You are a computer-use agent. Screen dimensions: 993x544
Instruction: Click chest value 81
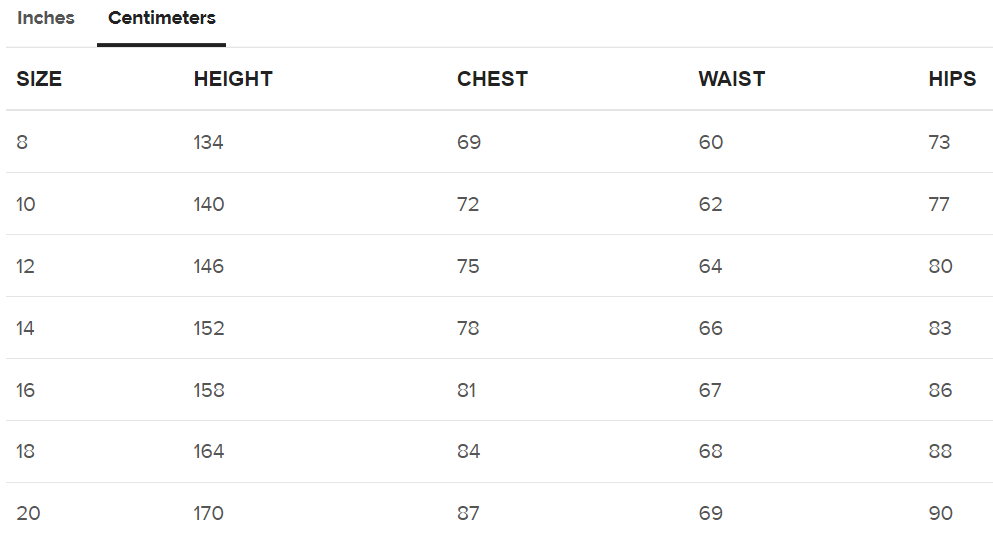click(467, 391)
